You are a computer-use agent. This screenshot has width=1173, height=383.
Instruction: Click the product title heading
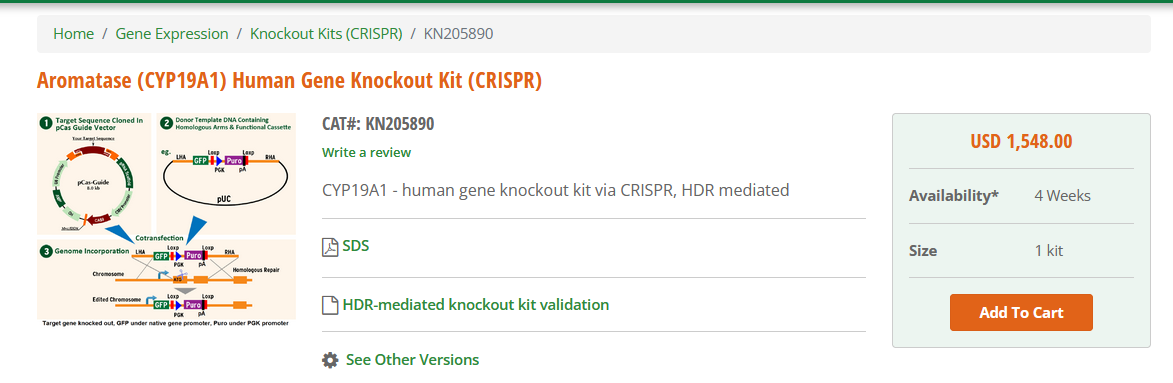[x=290, y=81]
